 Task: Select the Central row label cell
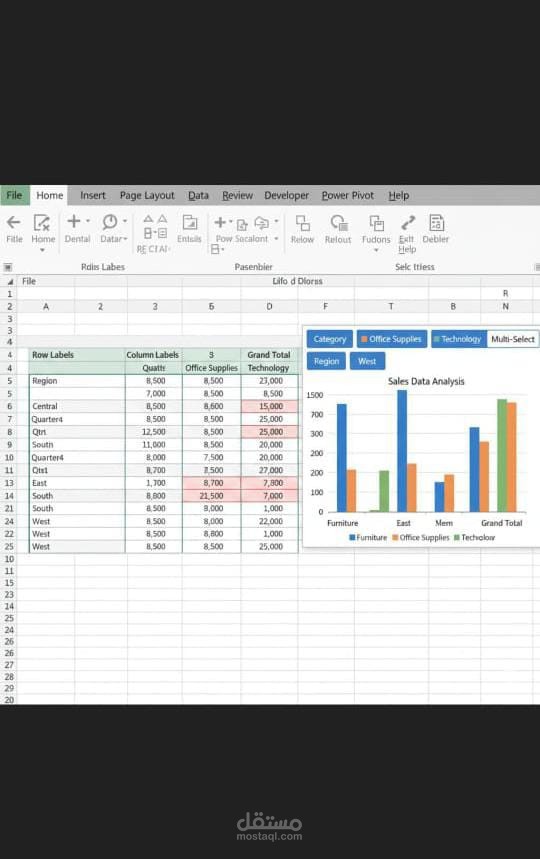pos(77,406)
